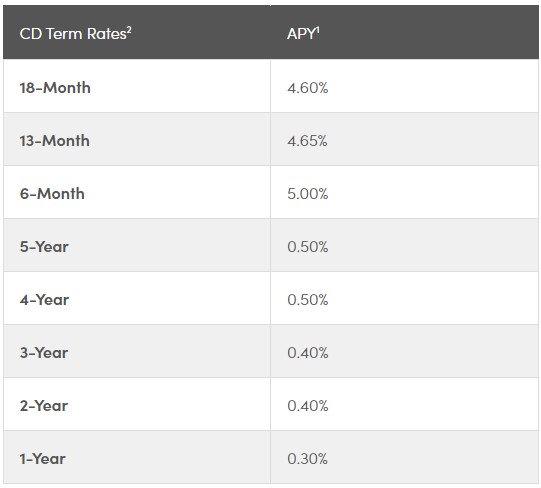Click the 3-Year row's 0.40% rate
Image resolution: width=541 pixels, height=488 pixels.
308,353
